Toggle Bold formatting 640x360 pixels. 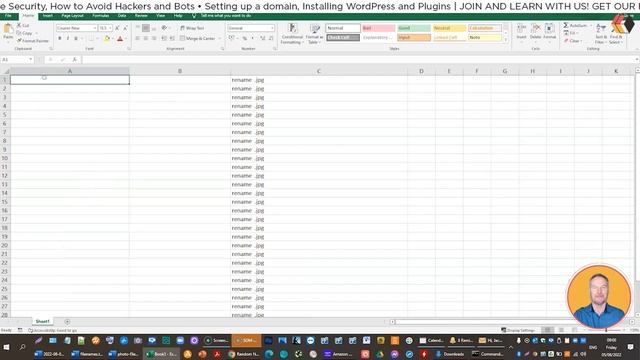[x=60, y=38]
